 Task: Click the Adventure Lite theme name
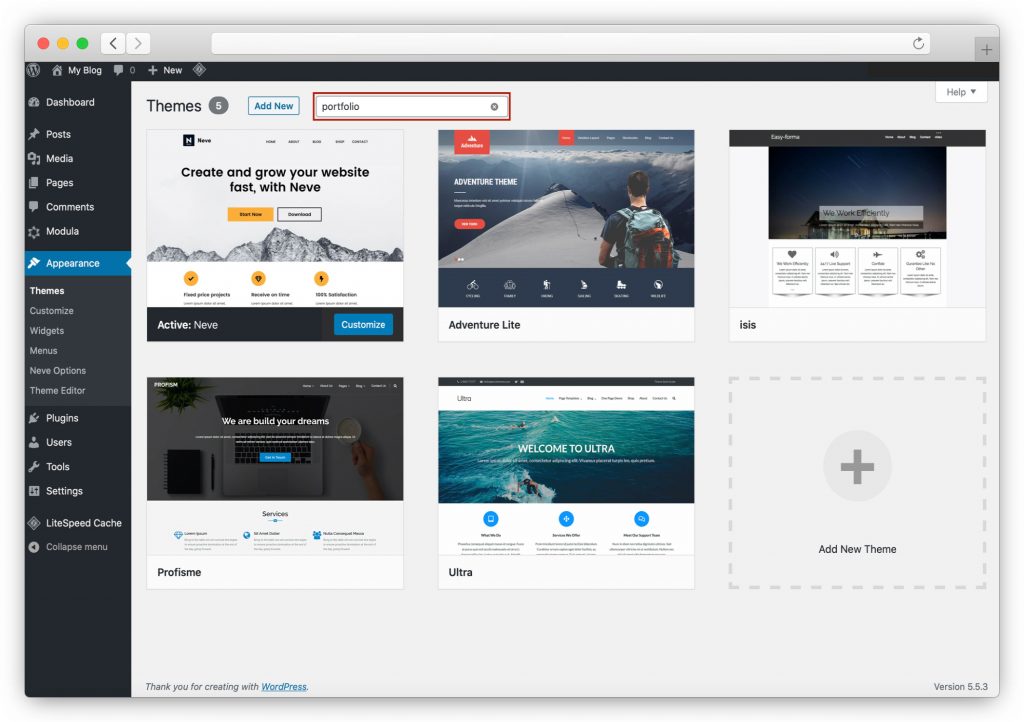coord(485,324)
